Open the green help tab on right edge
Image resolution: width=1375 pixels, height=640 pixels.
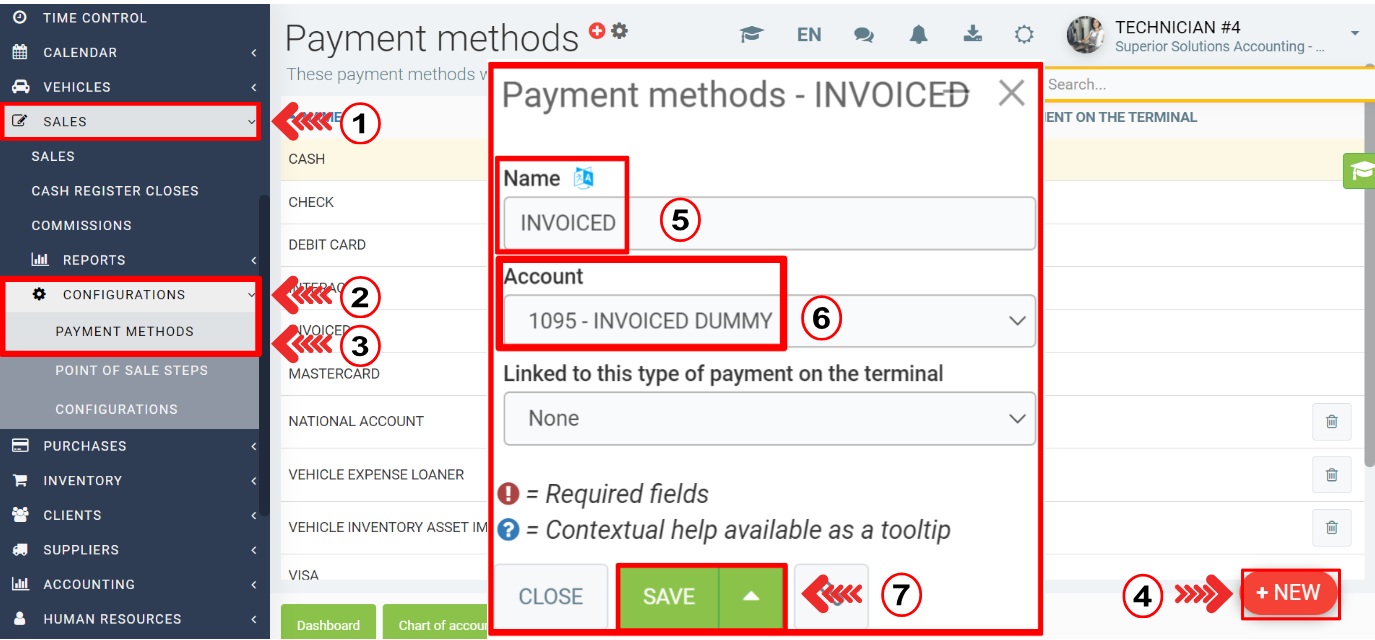[x=1359, y=171]
